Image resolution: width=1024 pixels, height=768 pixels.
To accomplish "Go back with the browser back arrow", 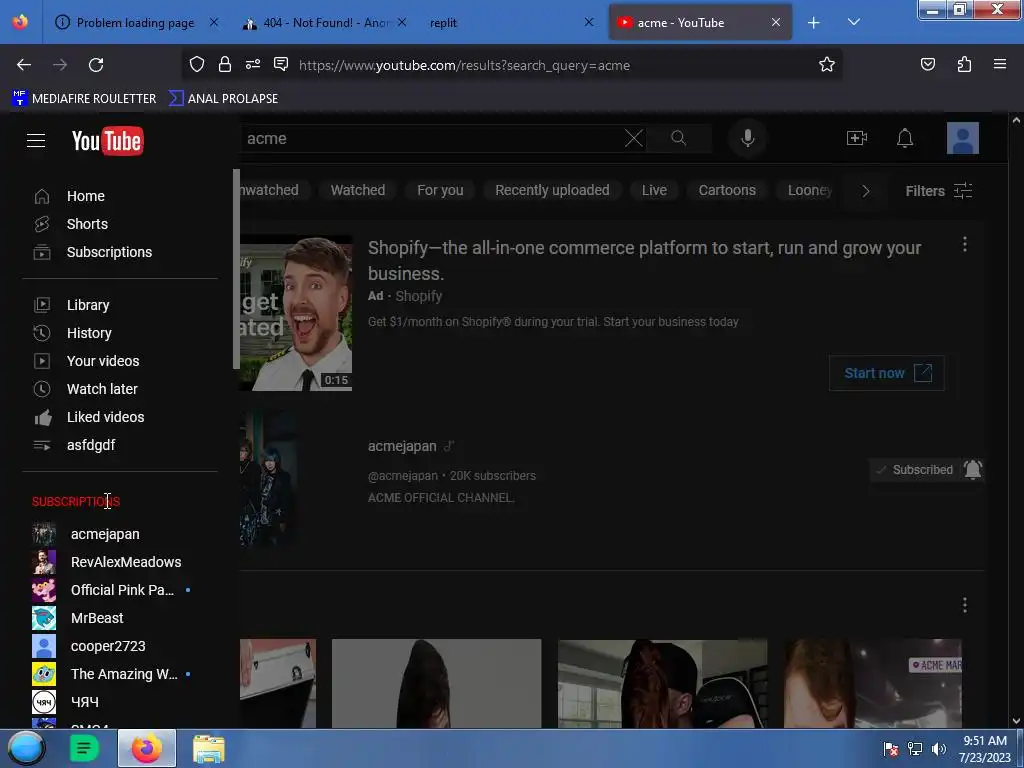I will [24, 65].
